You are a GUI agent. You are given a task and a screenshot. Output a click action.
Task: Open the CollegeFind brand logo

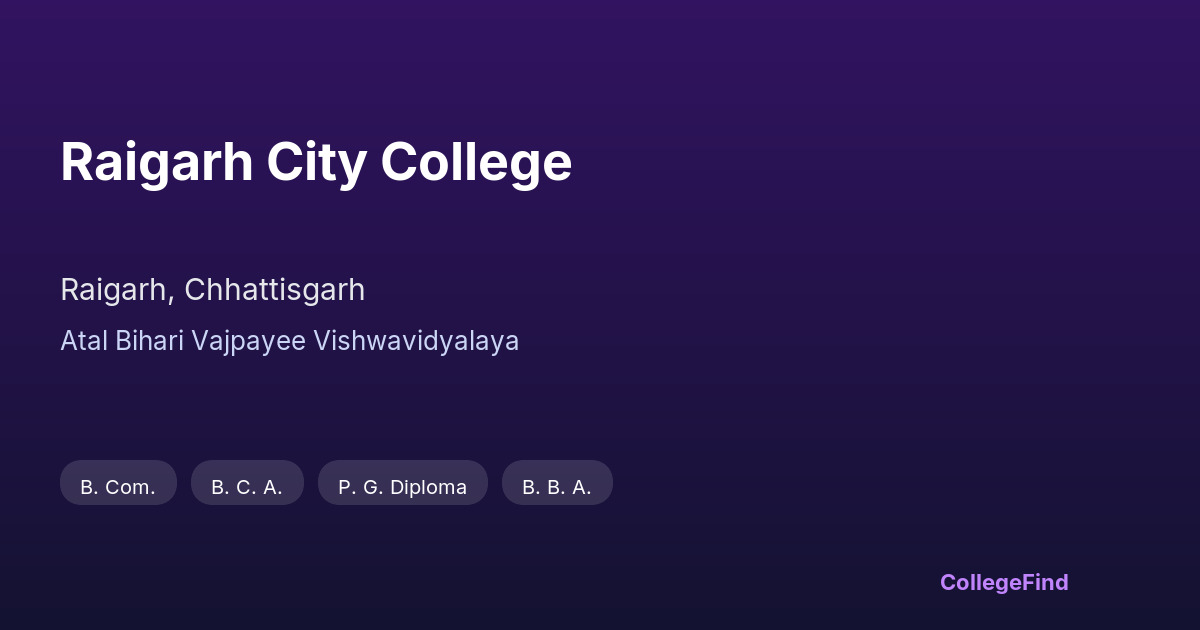pos(1004,582)
